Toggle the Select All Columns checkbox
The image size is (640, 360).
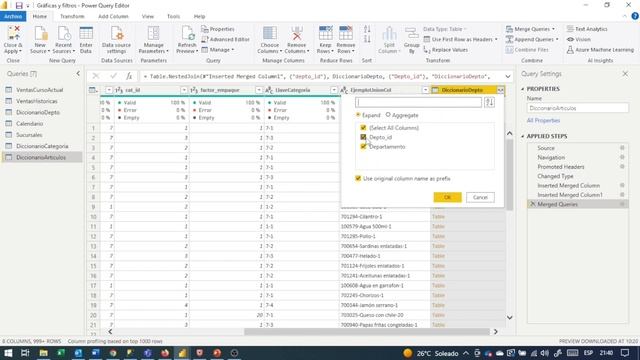tap(363, 128)
